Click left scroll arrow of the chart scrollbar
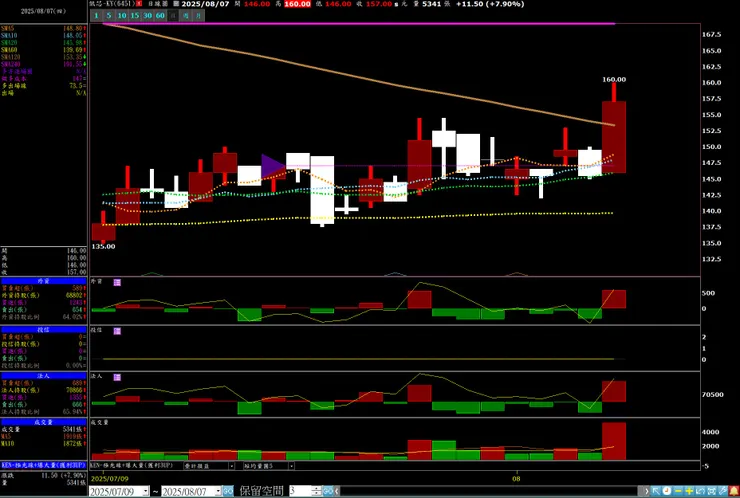The height and width of the screenshot is (498, 740). 337,491
